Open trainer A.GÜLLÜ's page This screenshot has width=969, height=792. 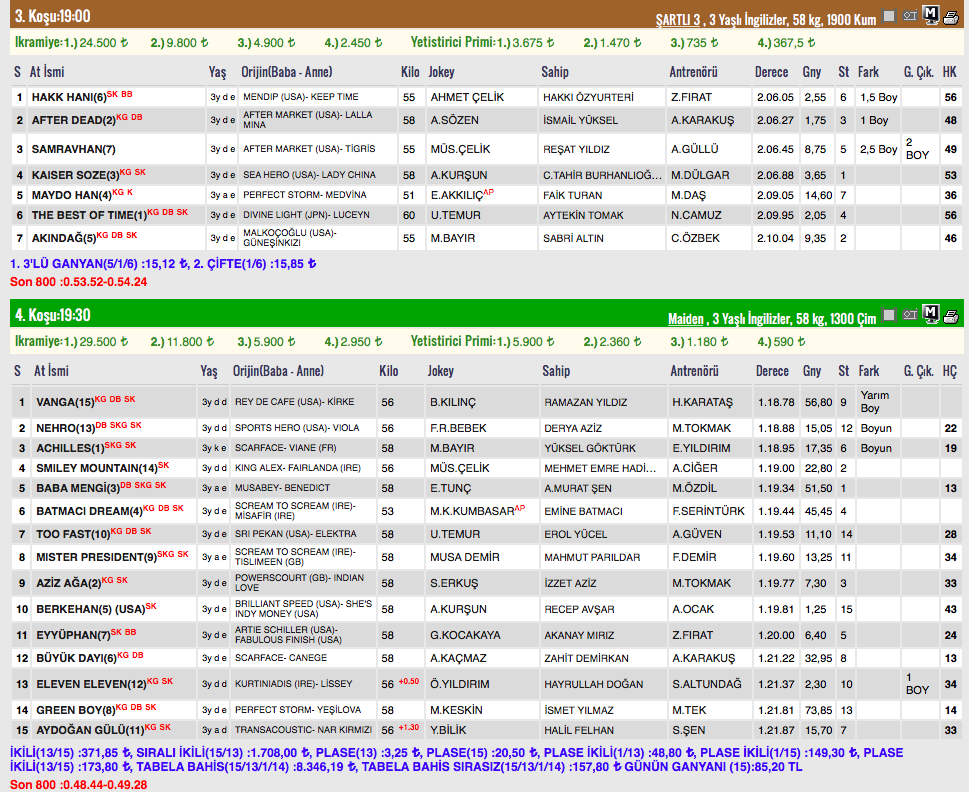pyautogui.click(x=696, y=149)
